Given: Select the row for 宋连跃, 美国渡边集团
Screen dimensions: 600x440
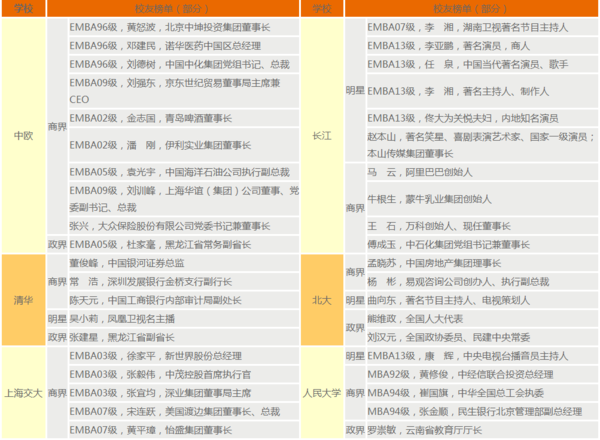Looking at the screenshot, I should [x=184, y=412].
